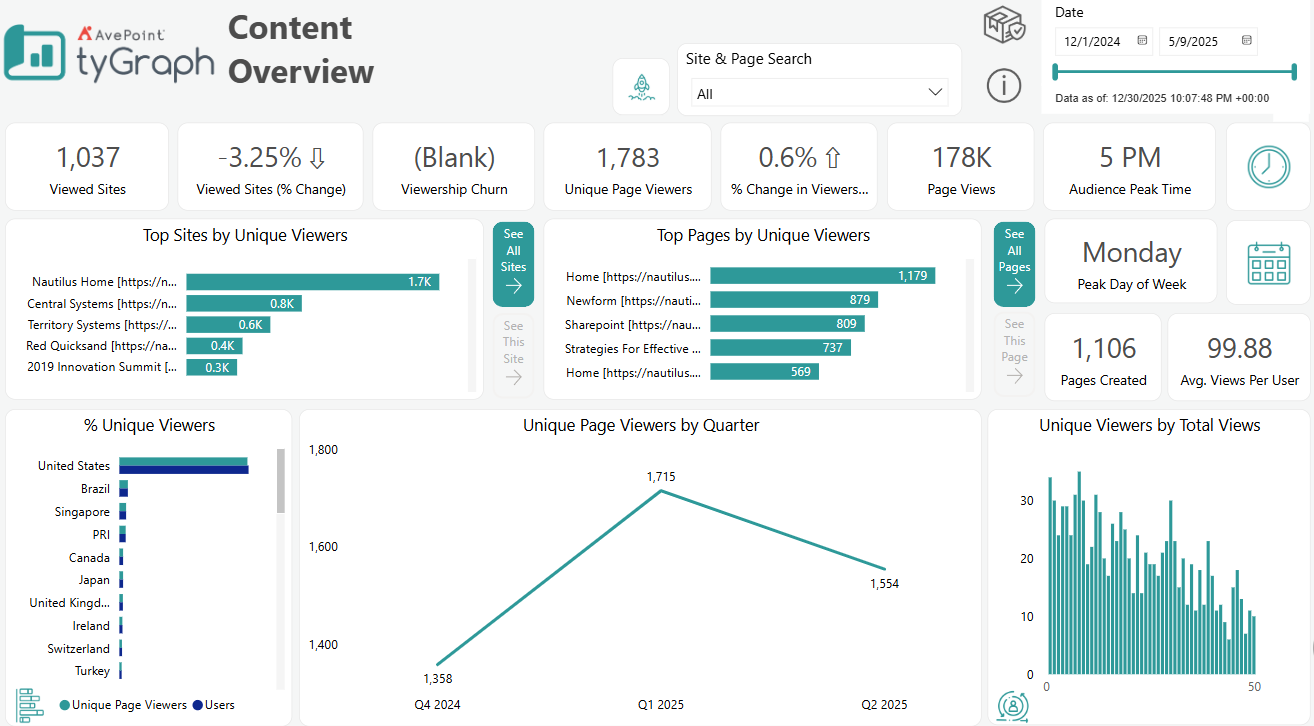Click Unique Page Viewers legend entry

click(124, 705)
